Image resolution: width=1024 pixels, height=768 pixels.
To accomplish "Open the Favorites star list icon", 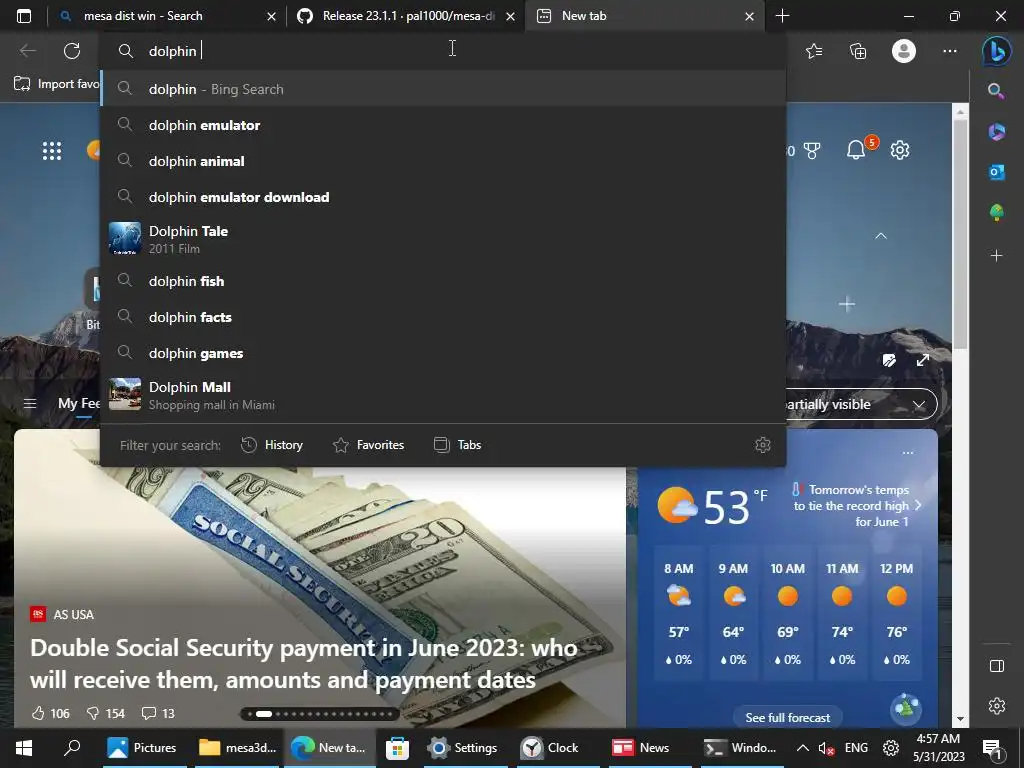I will (x=814, y=51).
